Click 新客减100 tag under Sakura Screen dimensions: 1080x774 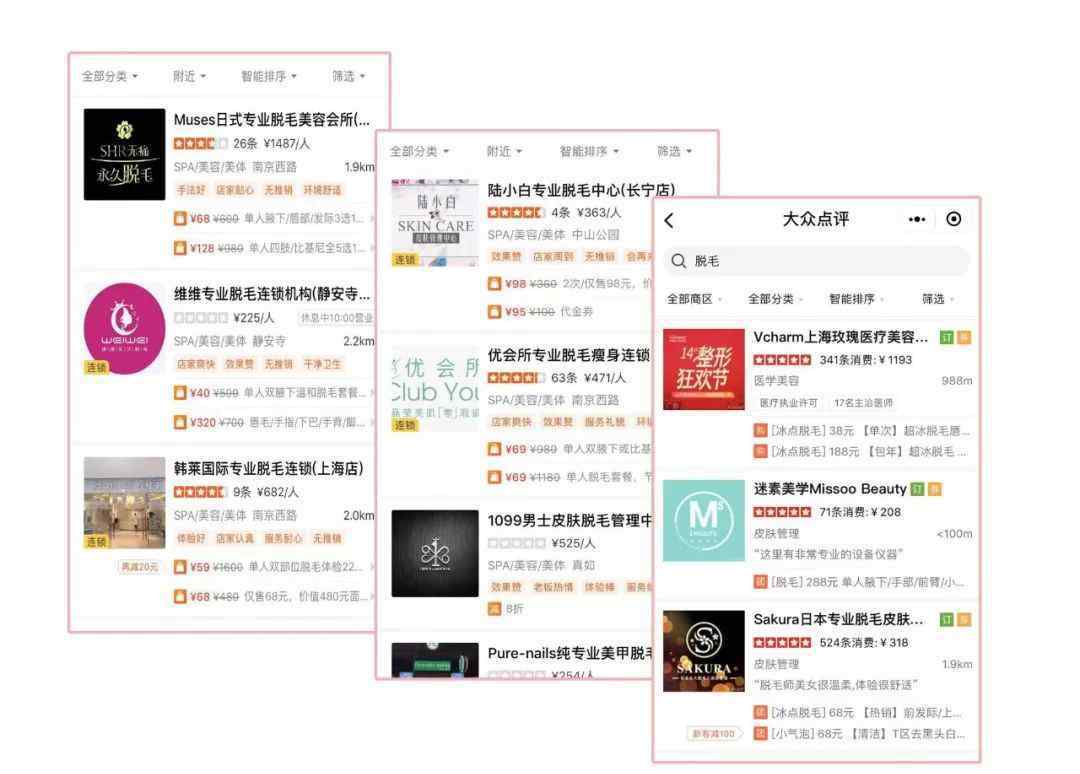(714, 734)
